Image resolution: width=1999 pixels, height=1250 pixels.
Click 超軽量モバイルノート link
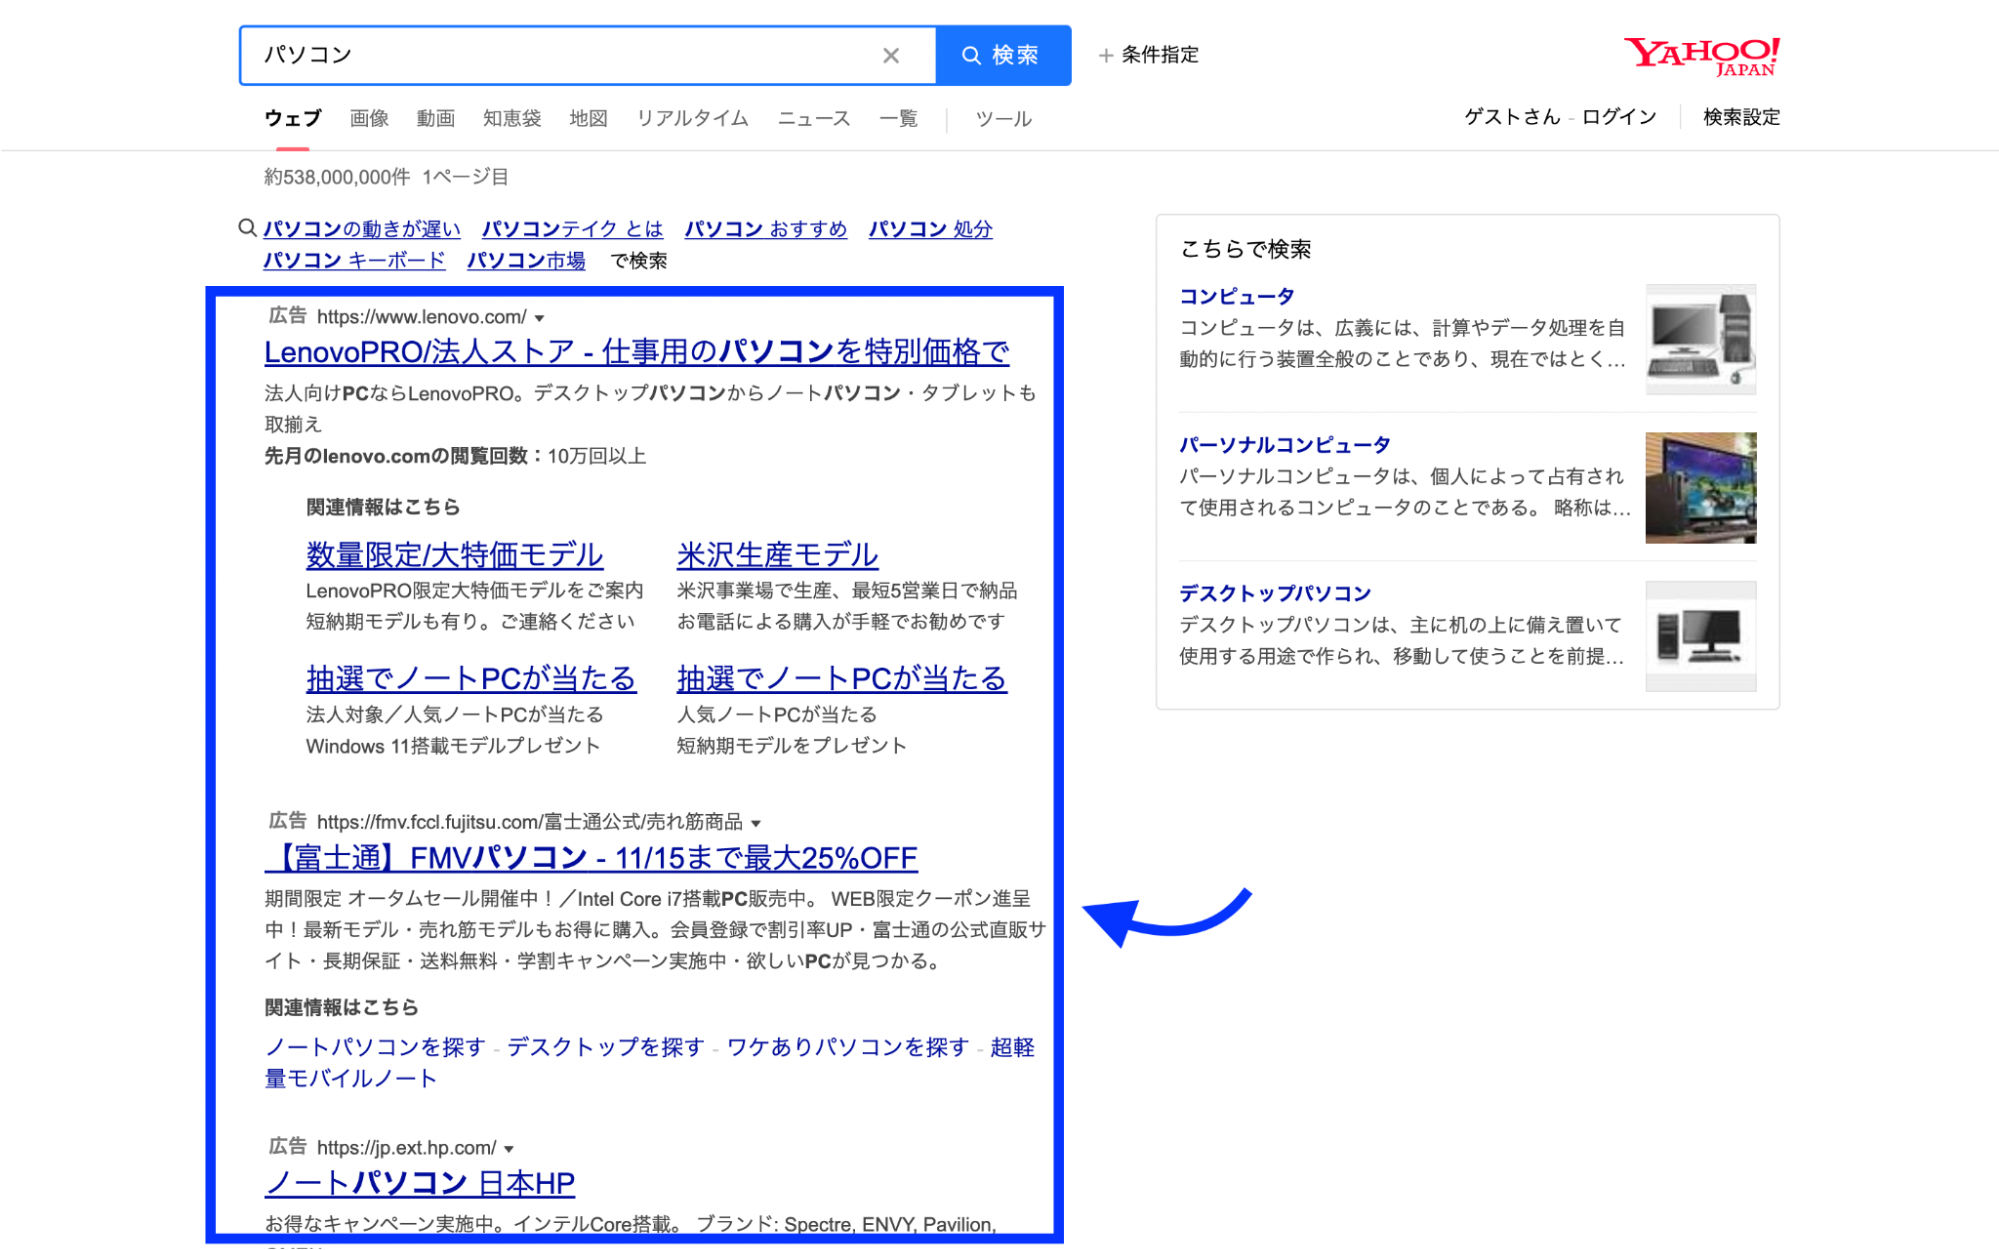[x=649, y=1063]
